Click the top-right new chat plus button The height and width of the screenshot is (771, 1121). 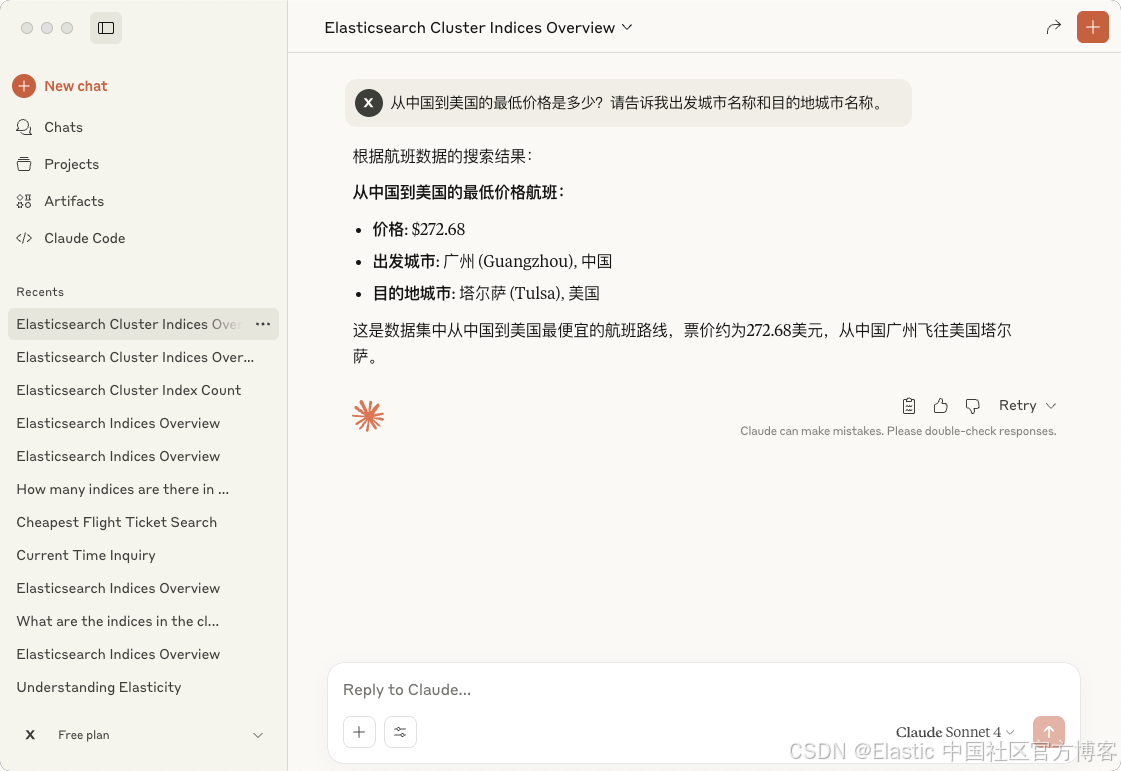point(1092,27)
